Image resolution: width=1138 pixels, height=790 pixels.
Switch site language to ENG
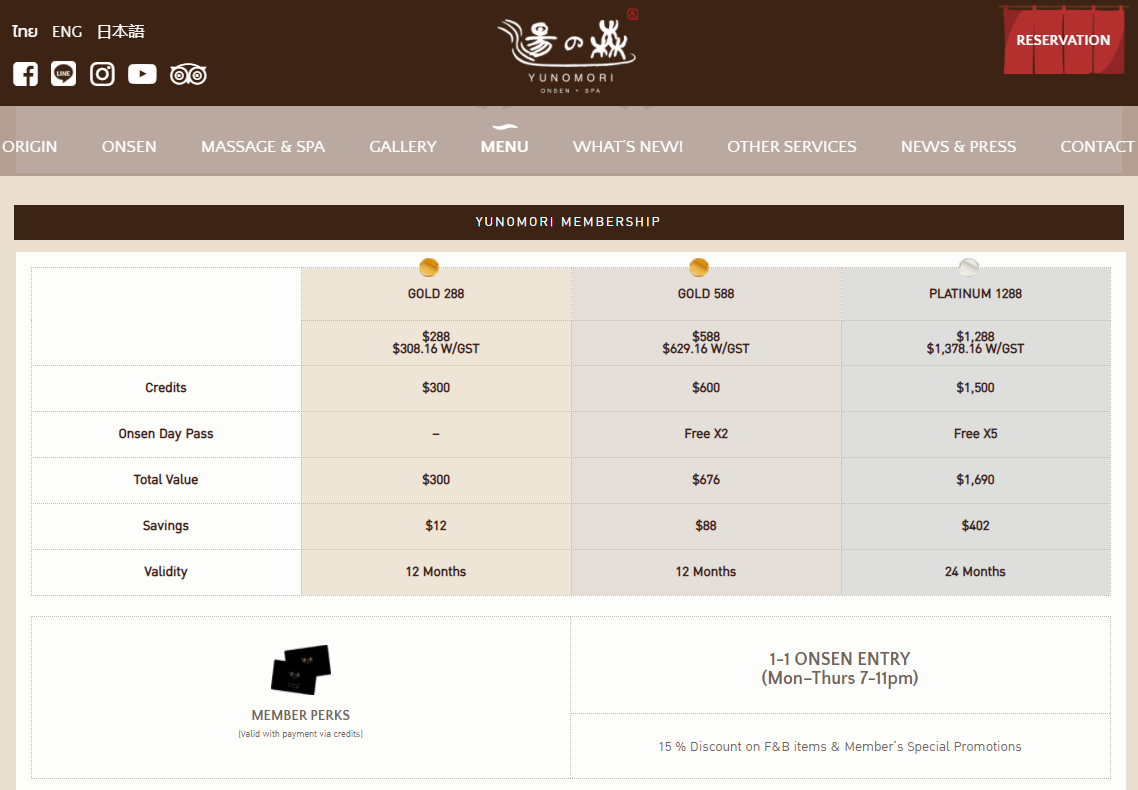tap(67, 32)
